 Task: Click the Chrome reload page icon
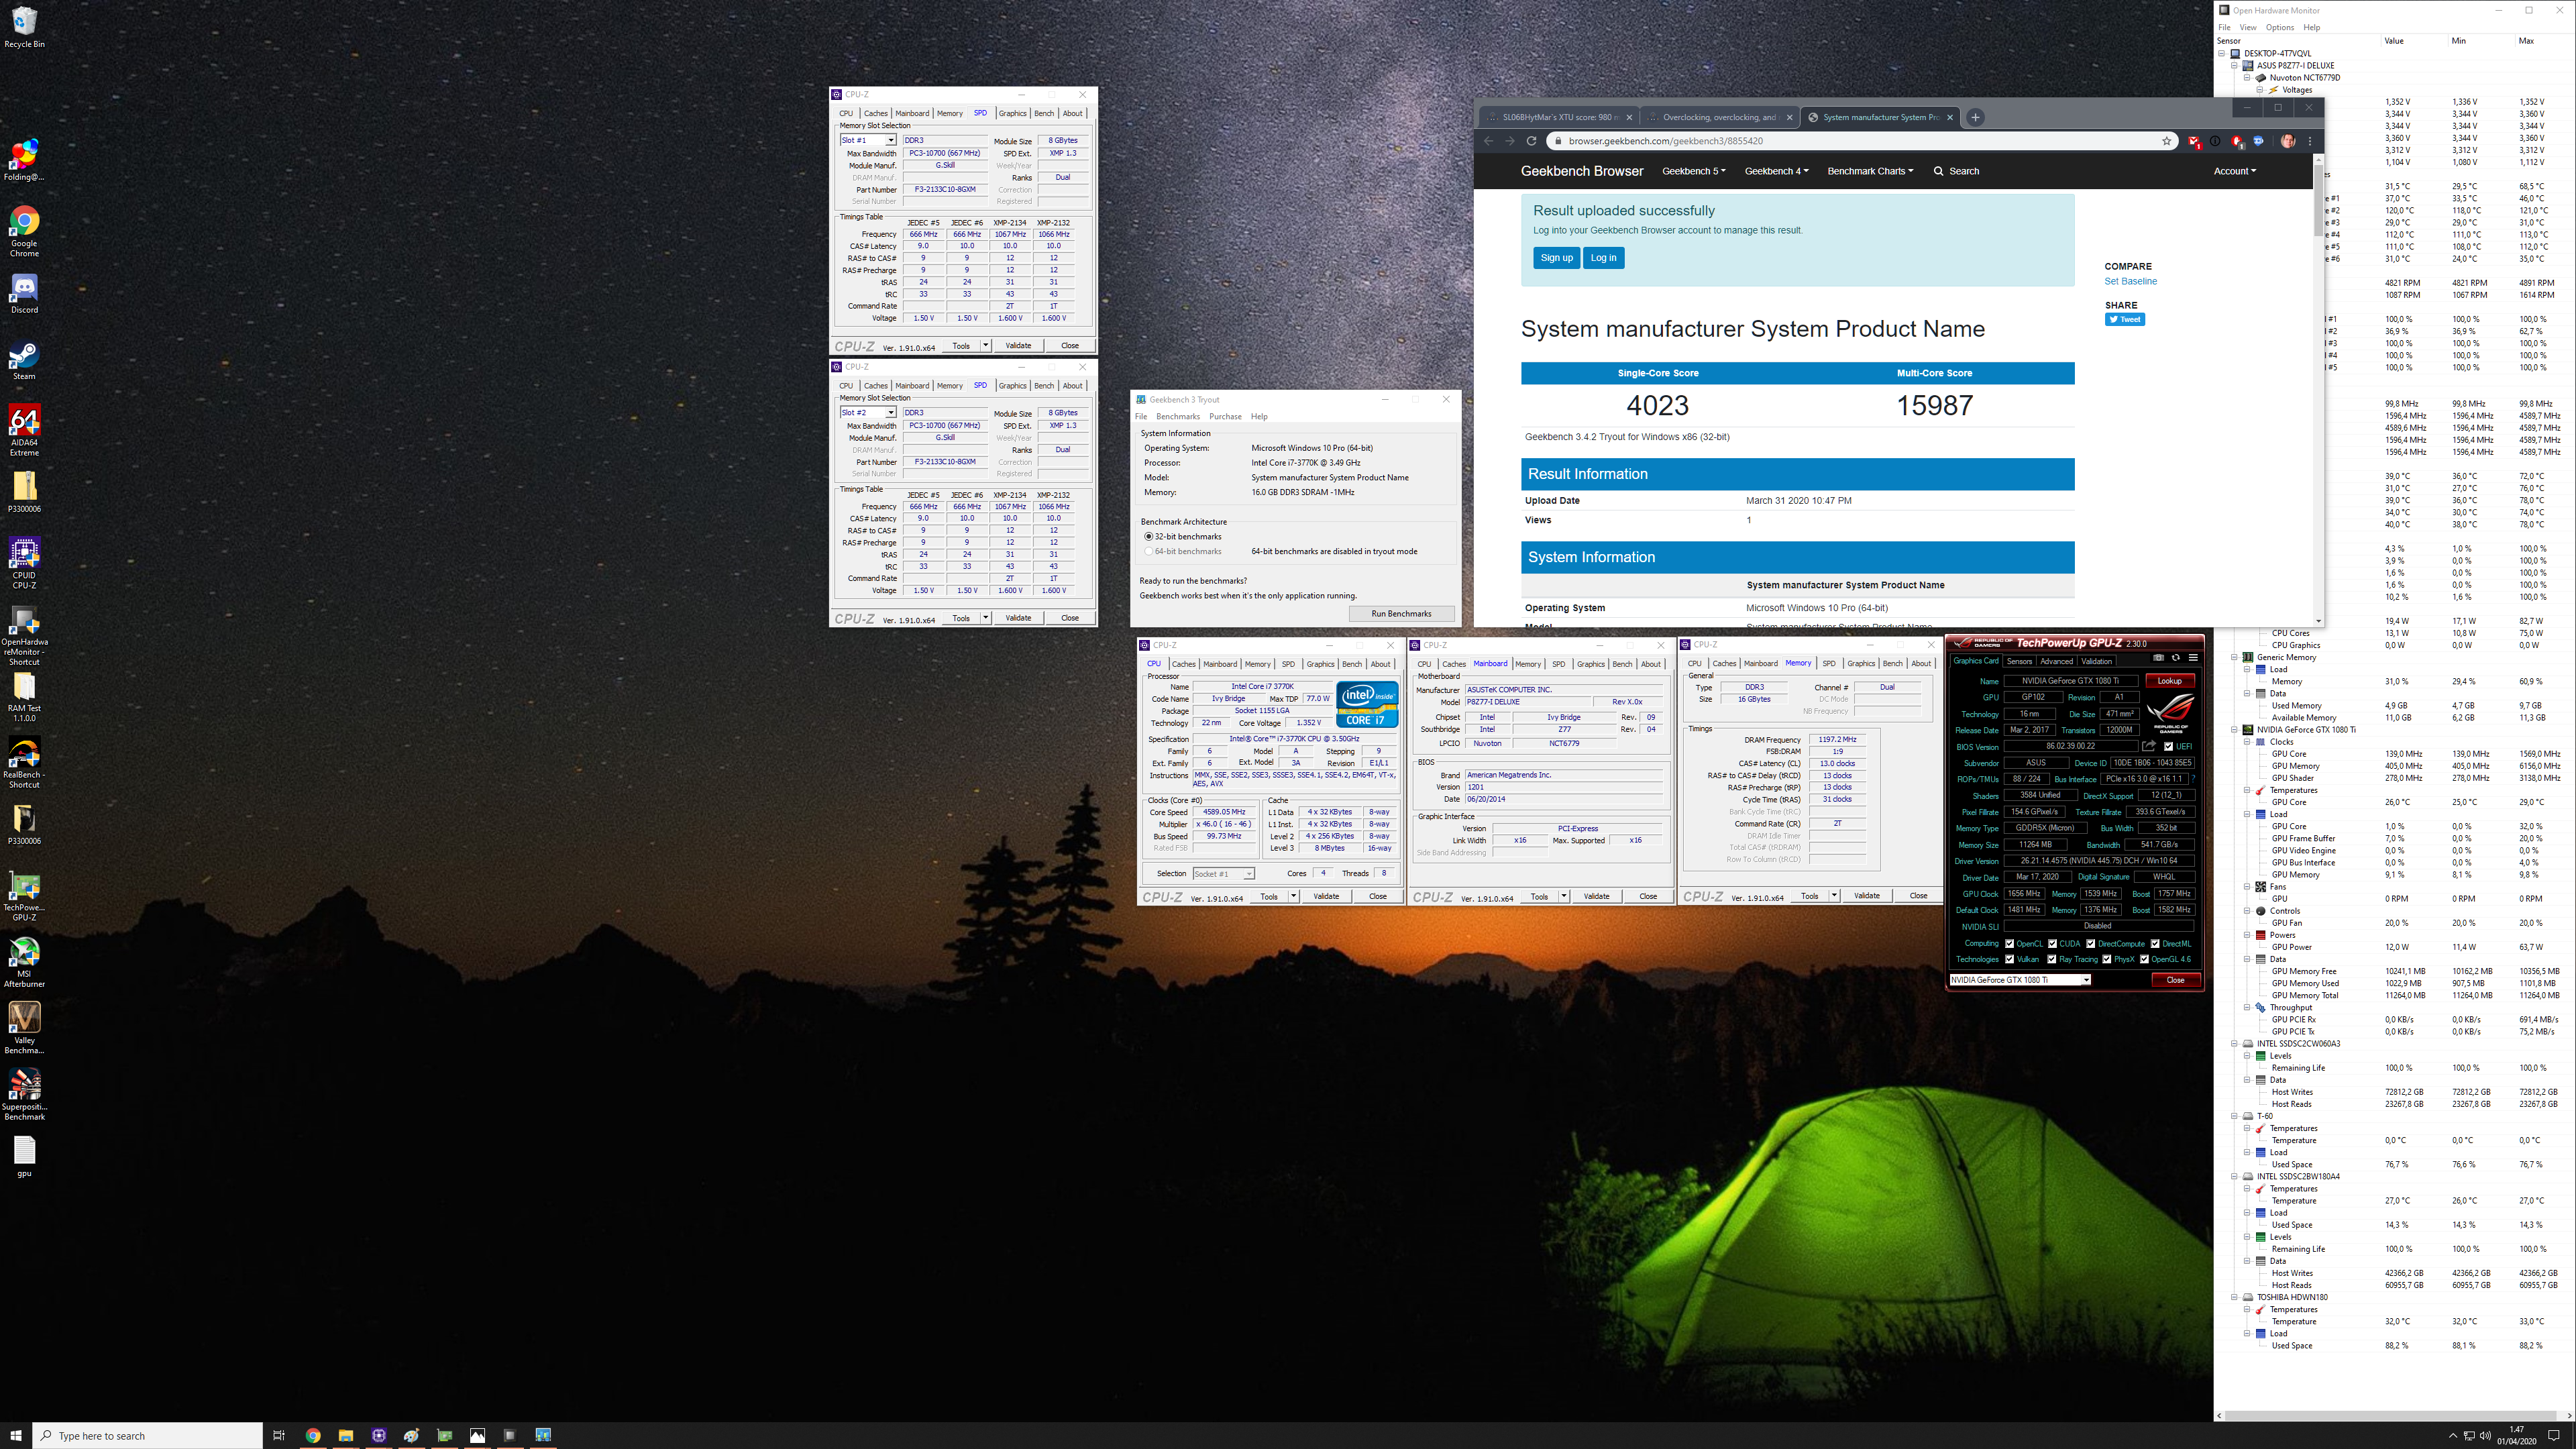click(1531, 141)
